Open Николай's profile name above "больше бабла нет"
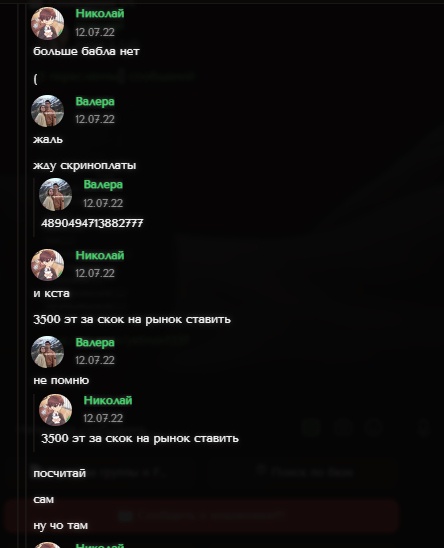Image resolution: width=444 pixels, height=548 pixels. pyautogui.click(x=100, y=13)
